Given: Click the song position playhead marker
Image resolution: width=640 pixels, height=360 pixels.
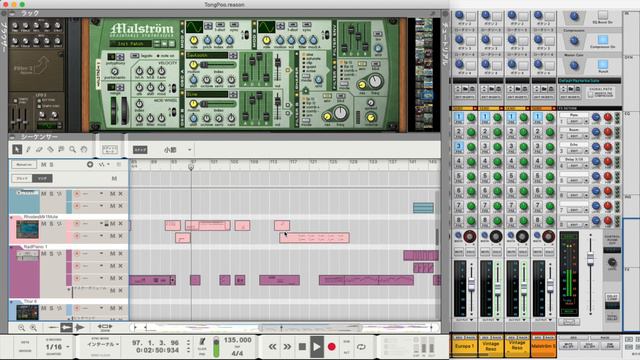Looking at the screenshot, I should (191, 167).
